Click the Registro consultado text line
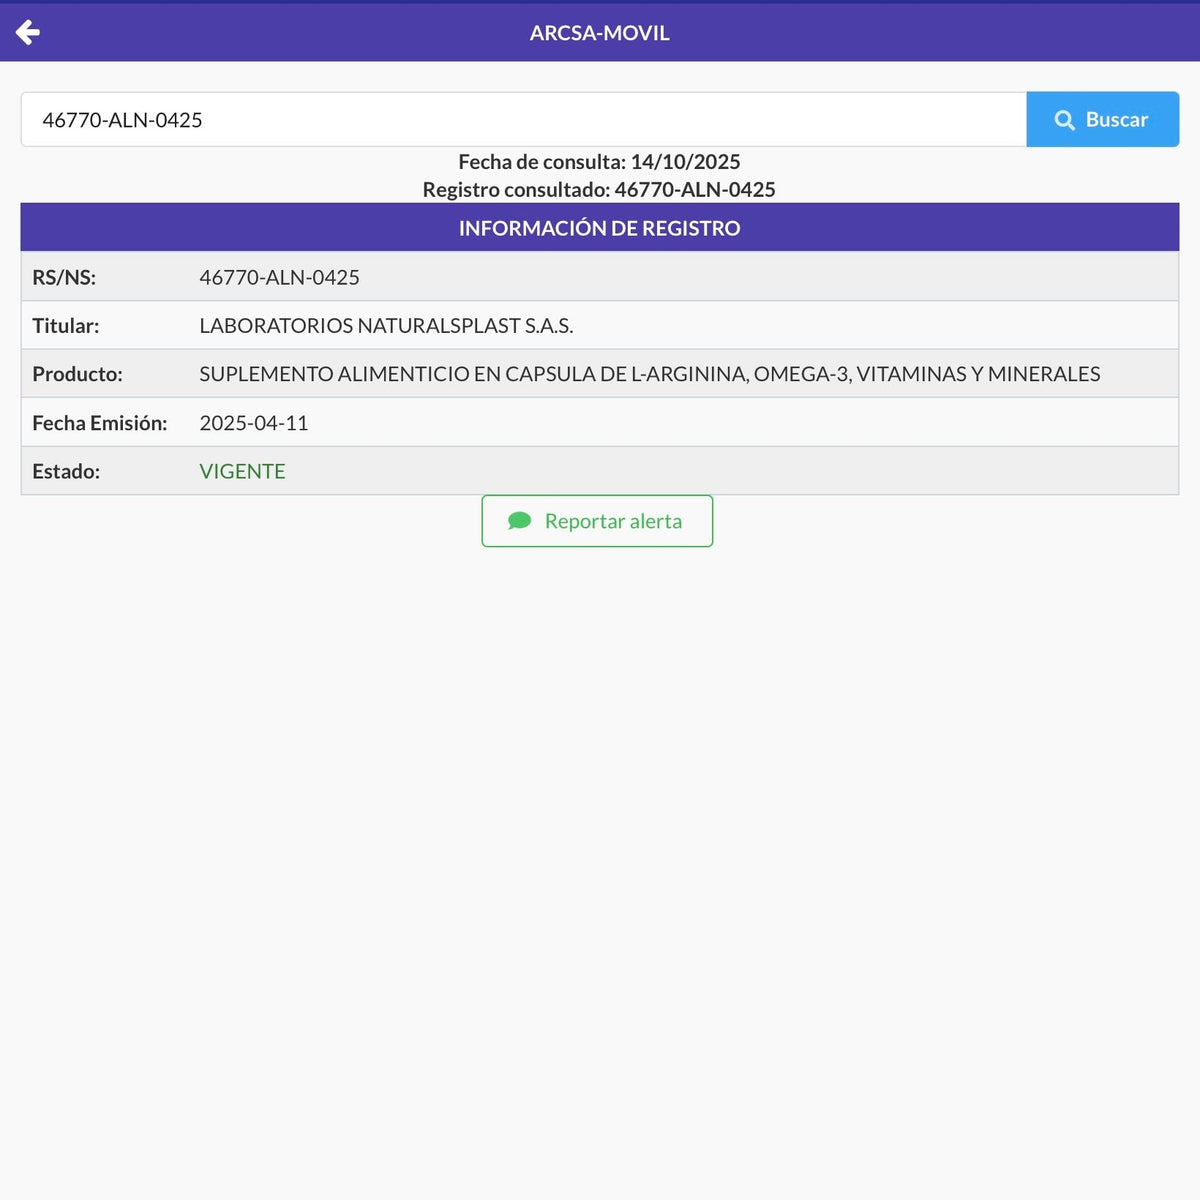 click(599, 190)
